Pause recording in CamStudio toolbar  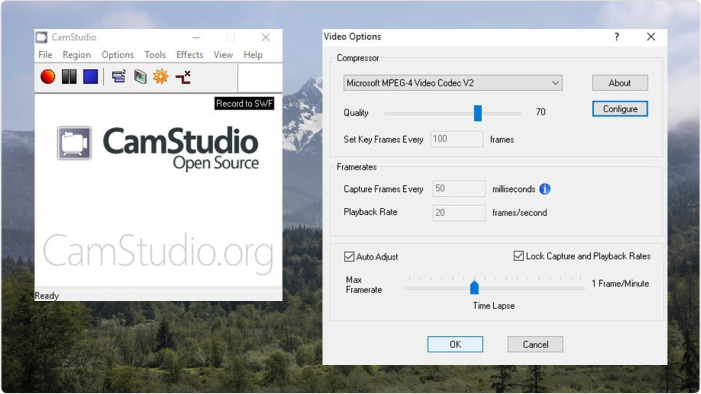pyautogui.click(x=69, y=76)
